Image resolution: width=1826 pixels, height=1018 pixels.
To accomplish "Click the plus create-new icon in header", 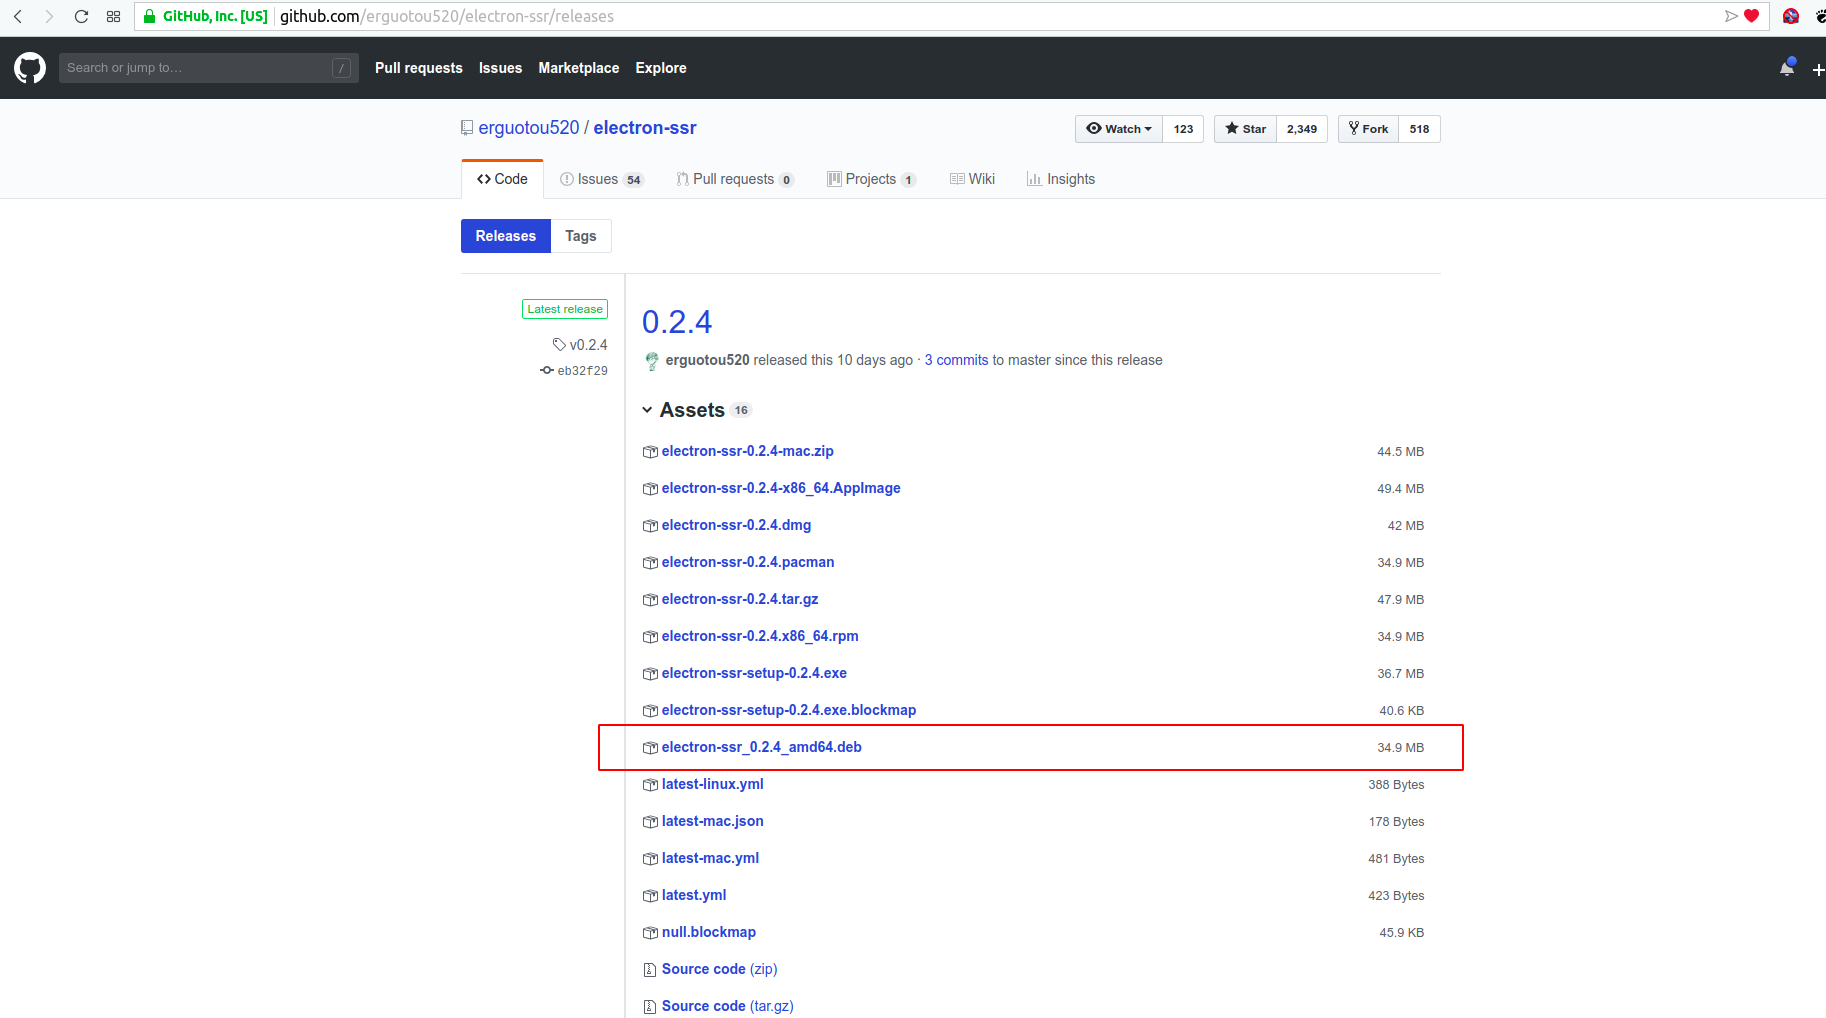I will [x=1818, y=69].
